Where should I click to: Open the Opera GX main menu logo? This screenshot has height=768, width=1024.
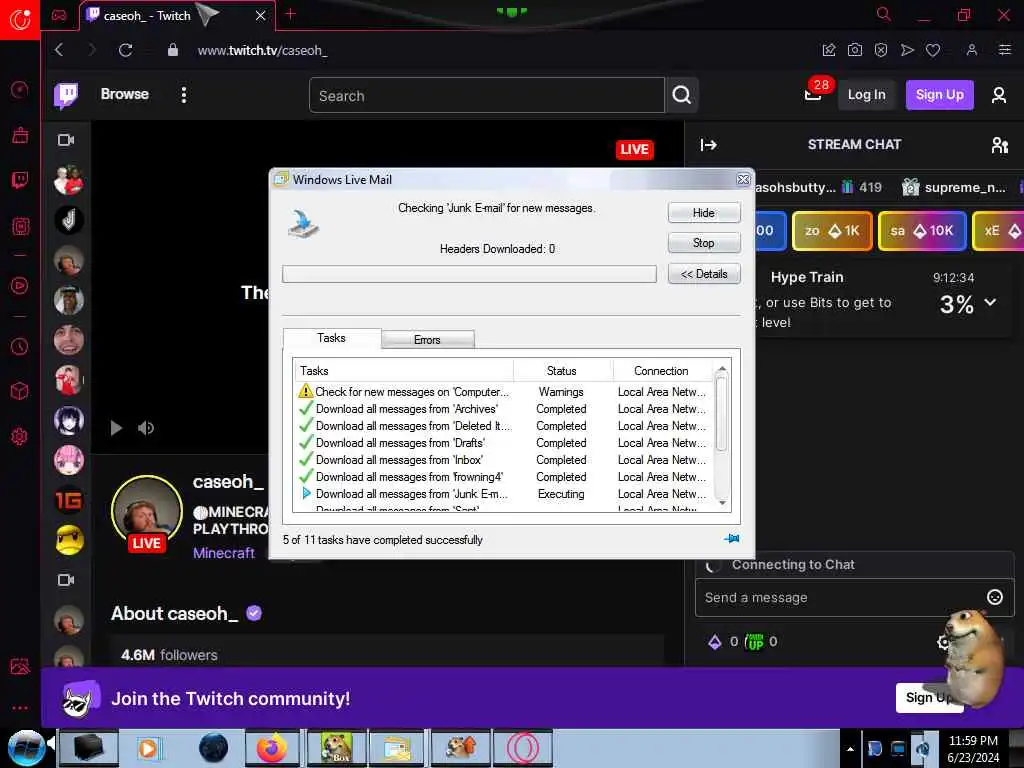[20, 20]
